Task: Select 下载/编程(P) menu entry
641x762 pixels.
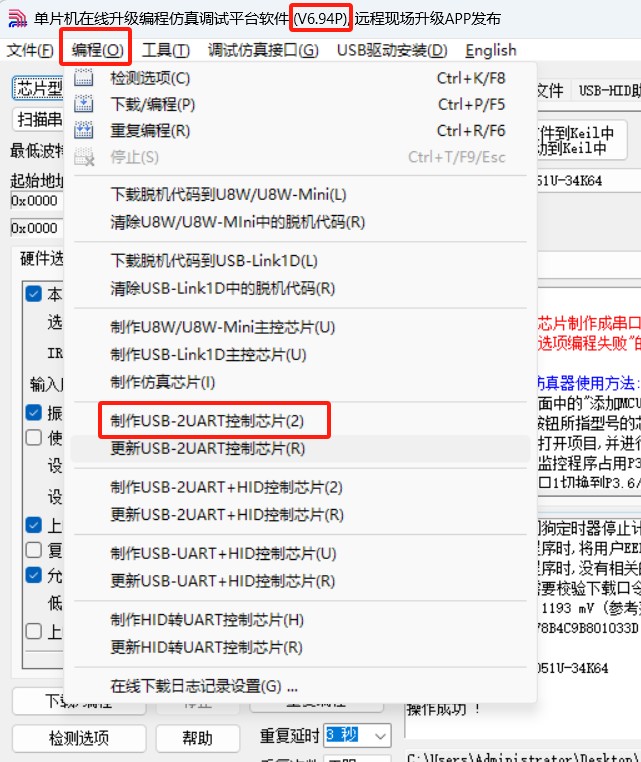Action: point(300,104)
